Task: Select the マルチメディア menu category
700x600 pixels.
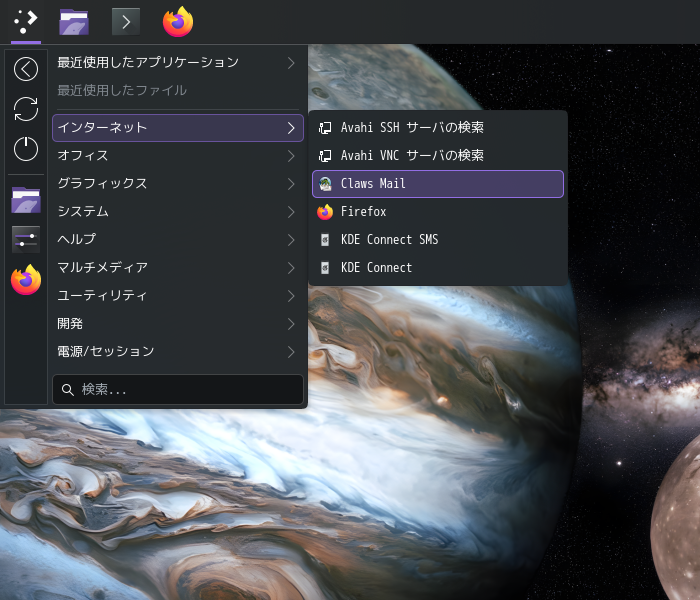Action: (178, 268)
